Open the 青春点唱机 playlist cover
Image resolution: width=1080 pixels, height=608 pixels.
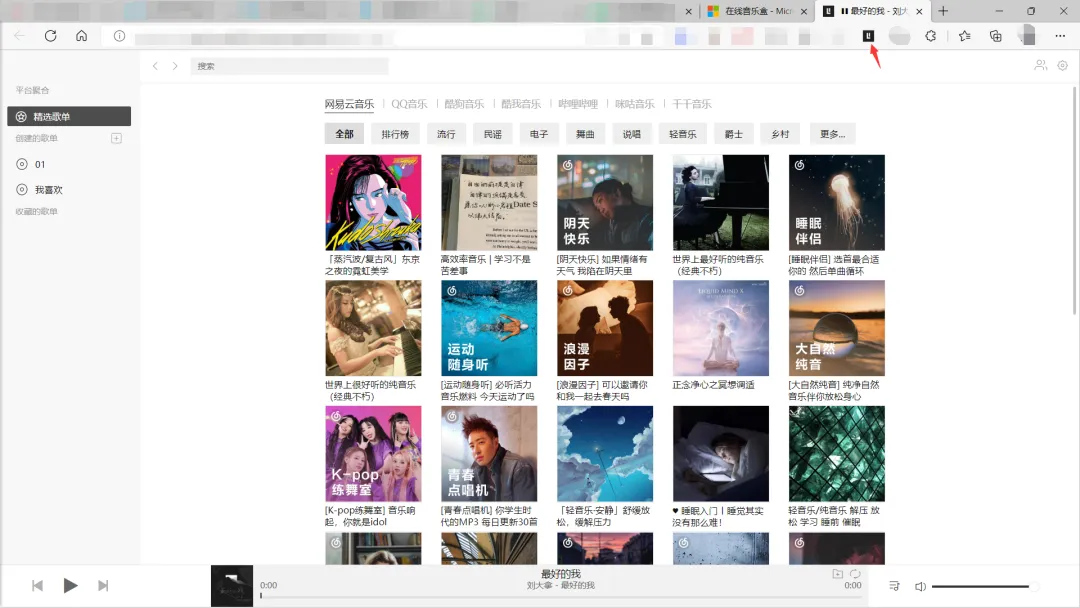(489, 454)
